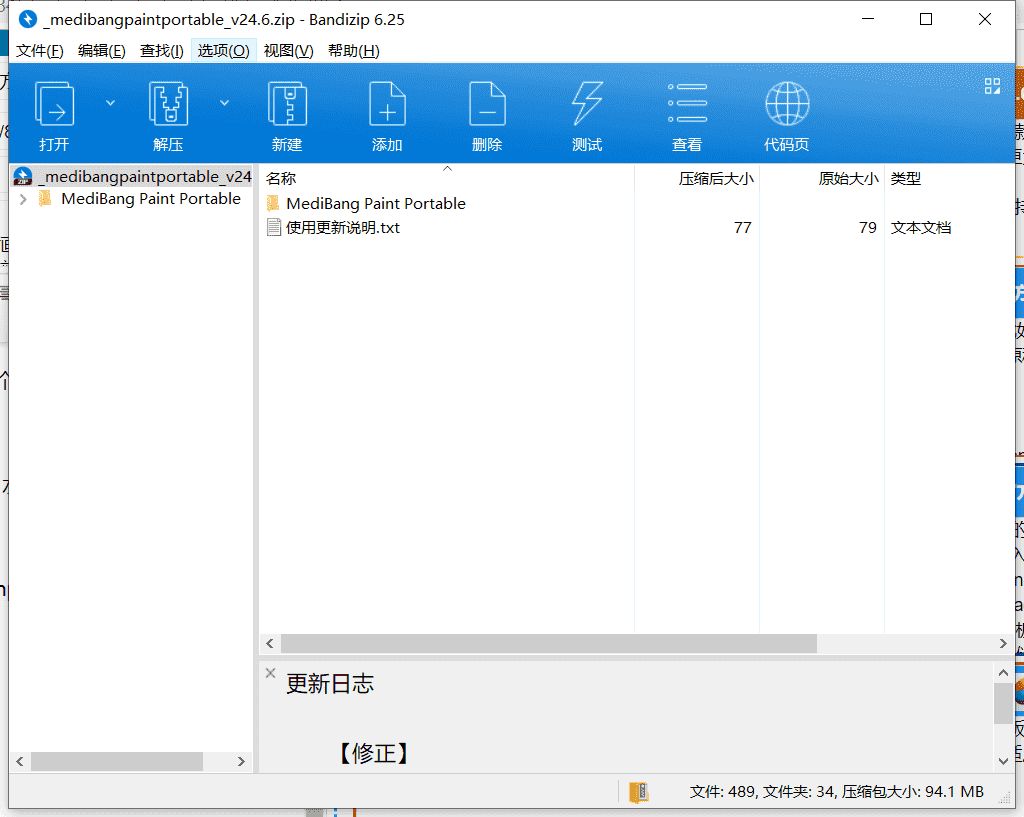The width and height of the screenshot is (1024, 817).
Task: Click the Open (打开) toolbar icon
Action: point(54,104)
